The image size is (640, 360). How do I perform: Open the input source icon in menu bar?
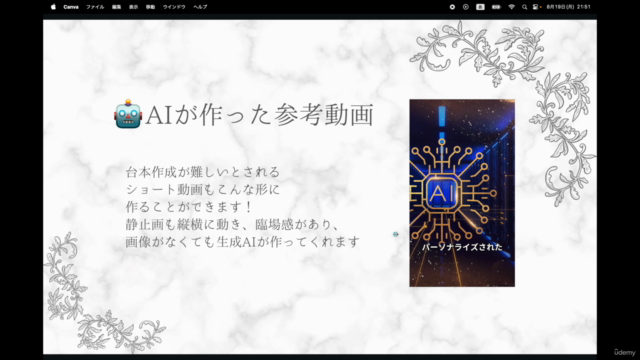point(480,7)
